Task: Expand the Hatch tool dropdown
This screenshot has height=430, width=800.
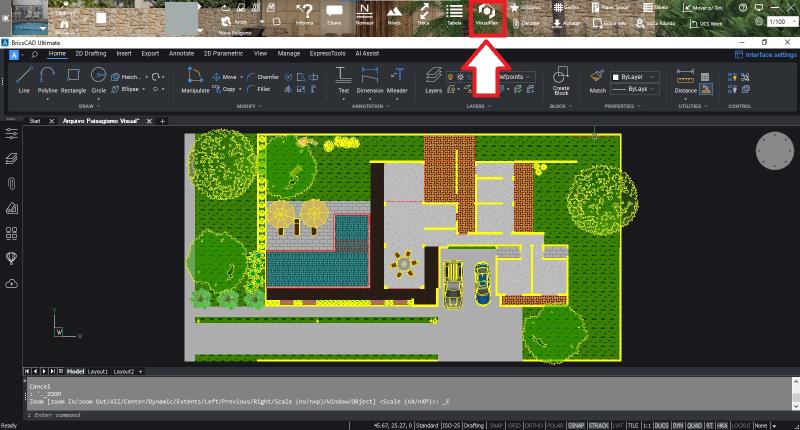Action: 146,75
